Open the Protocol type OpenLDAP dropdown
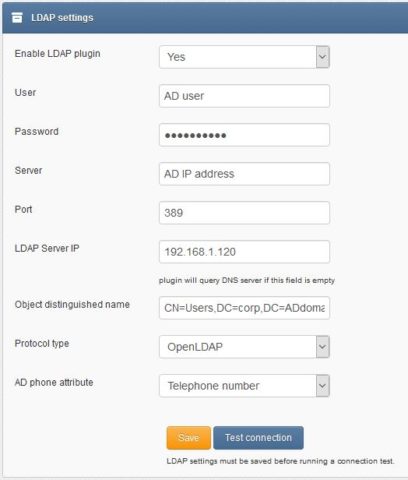408x480 pixels. coord(244,347)
